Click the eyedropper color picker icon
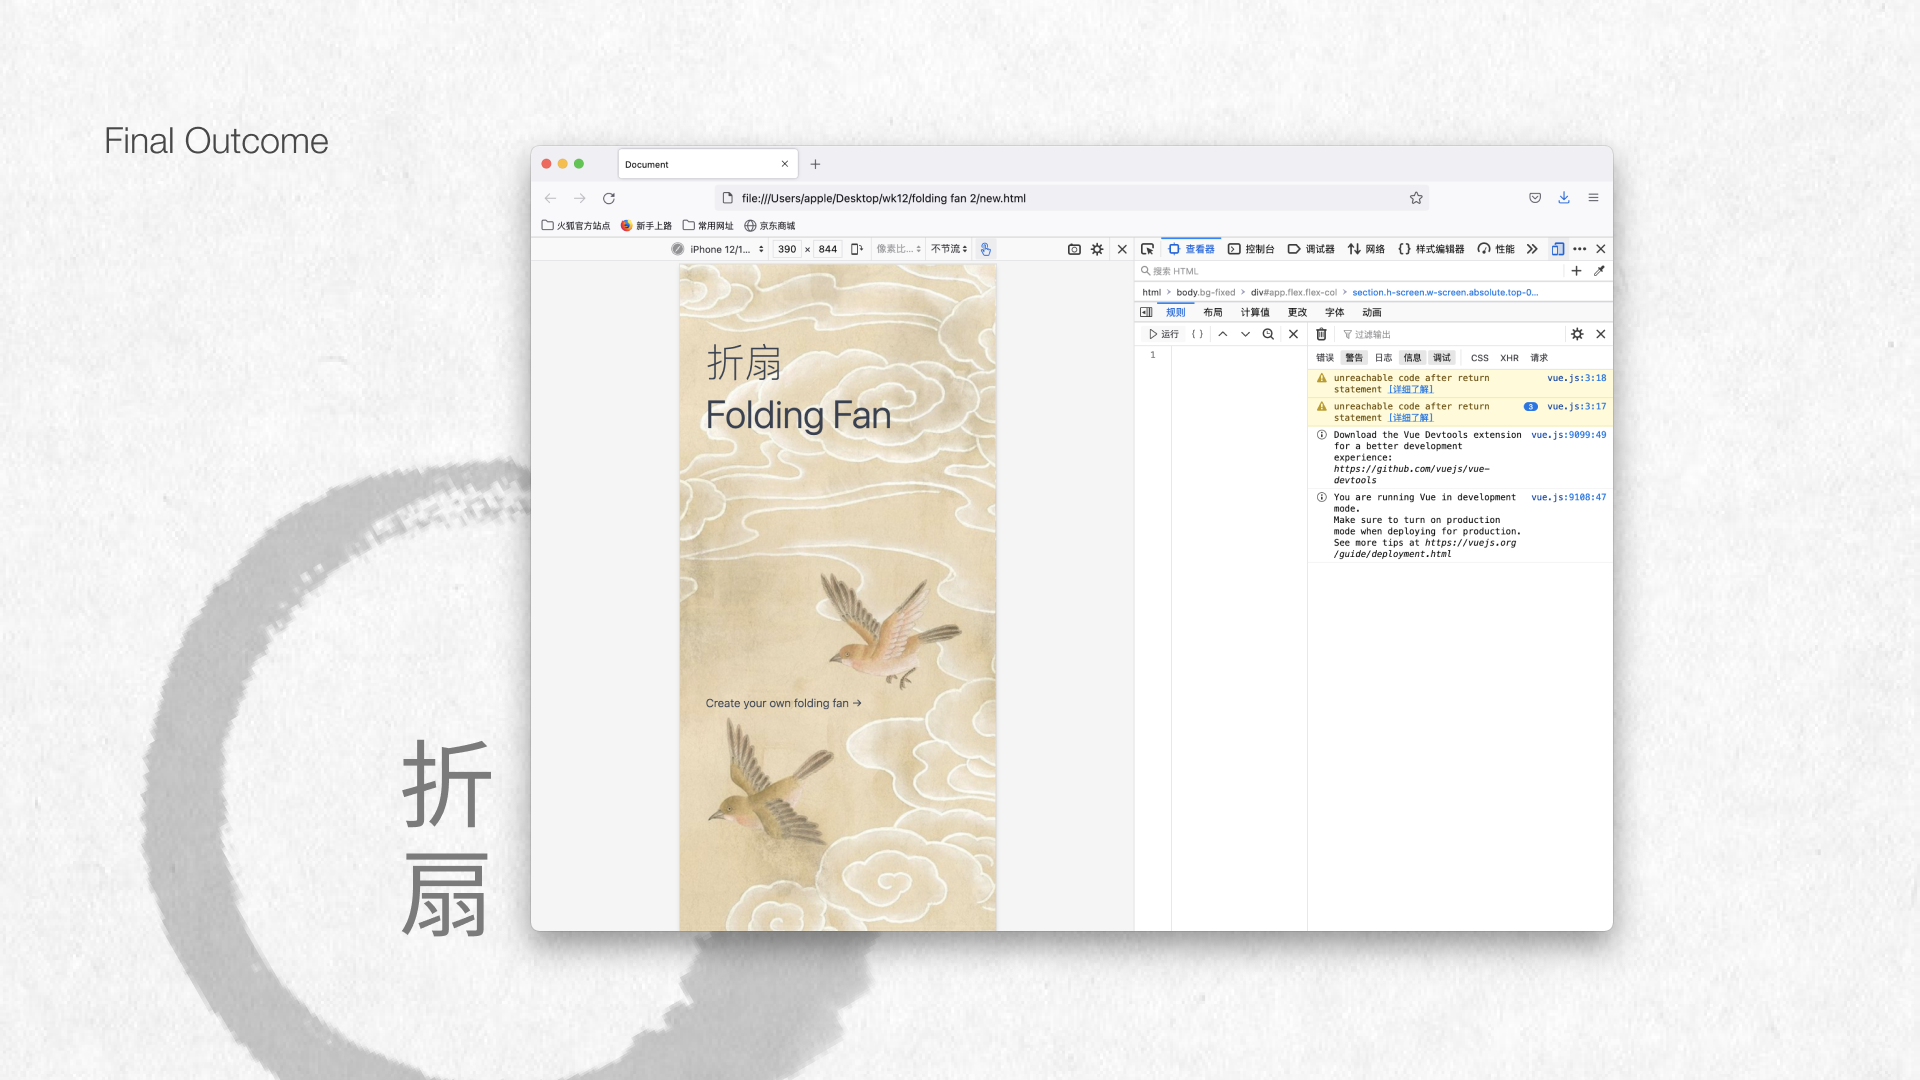Screen dimensions: 1920x1080 pos(1599,271)
